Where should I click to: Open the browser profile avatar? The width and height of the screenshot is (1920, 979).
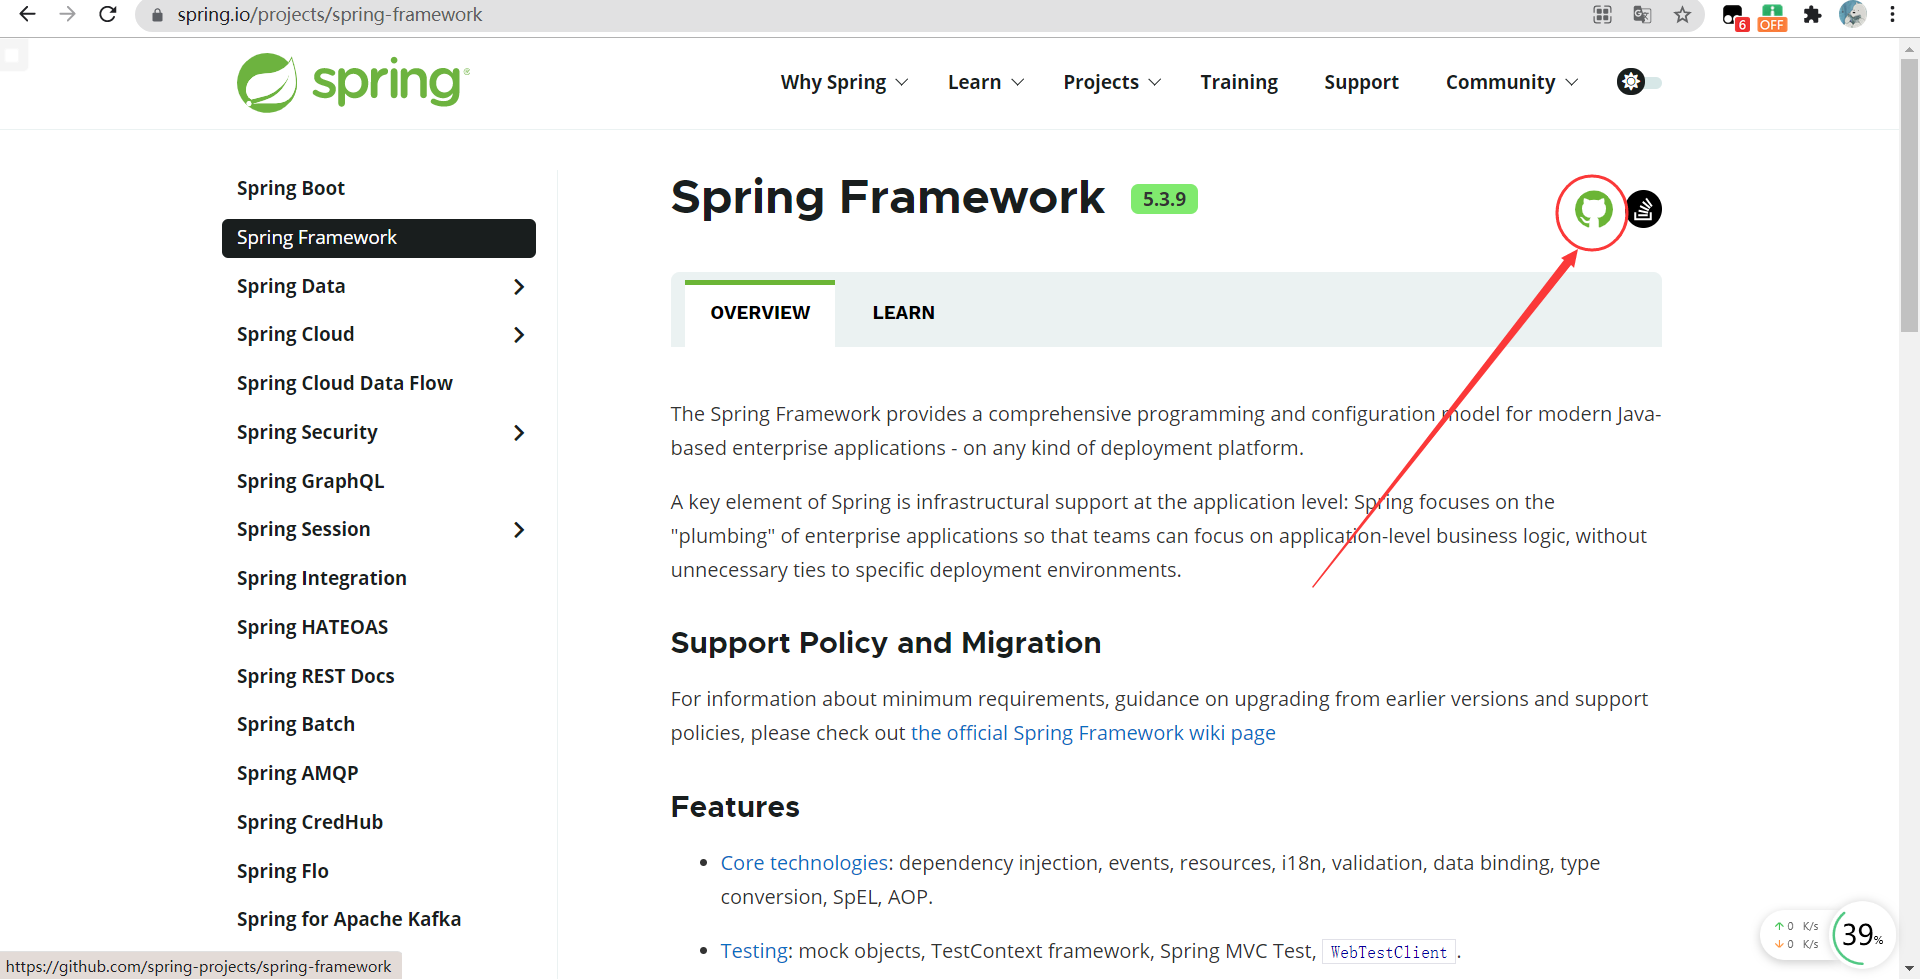[x=1852, y=14]
